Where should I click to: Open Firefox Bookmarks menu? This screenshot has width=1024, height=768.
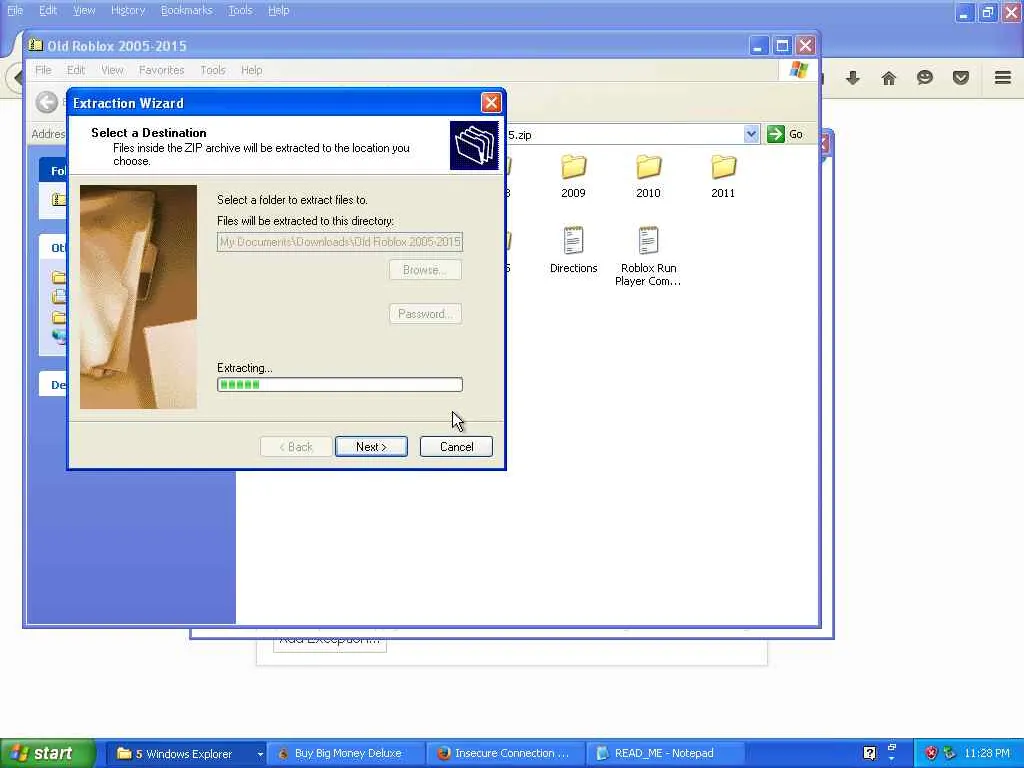[x=187, y=10]
